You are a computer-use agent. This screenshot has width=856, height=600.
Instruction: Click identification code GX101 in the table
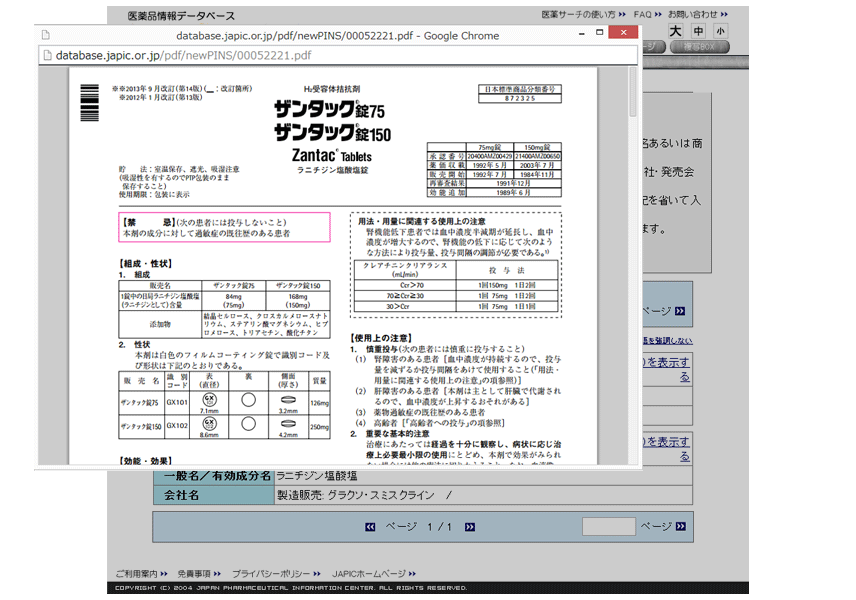click(x=177, y=402)
